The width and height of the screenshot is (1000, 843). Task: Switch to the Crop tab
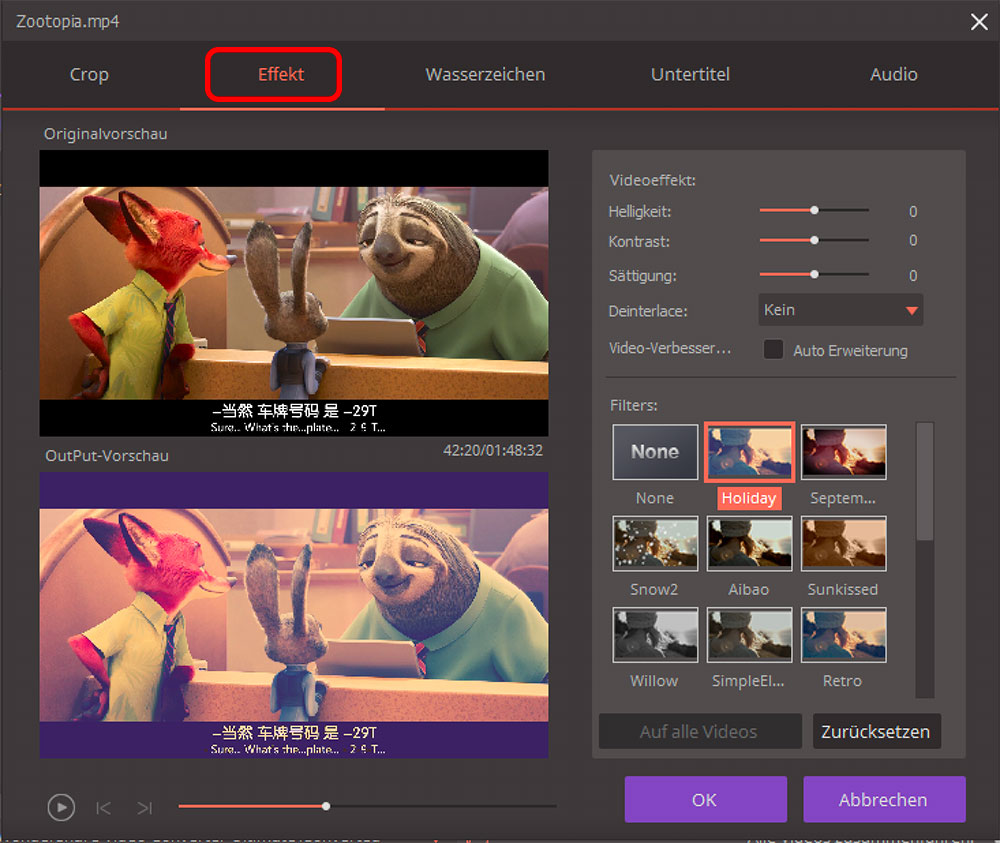[x=89, y=75]
